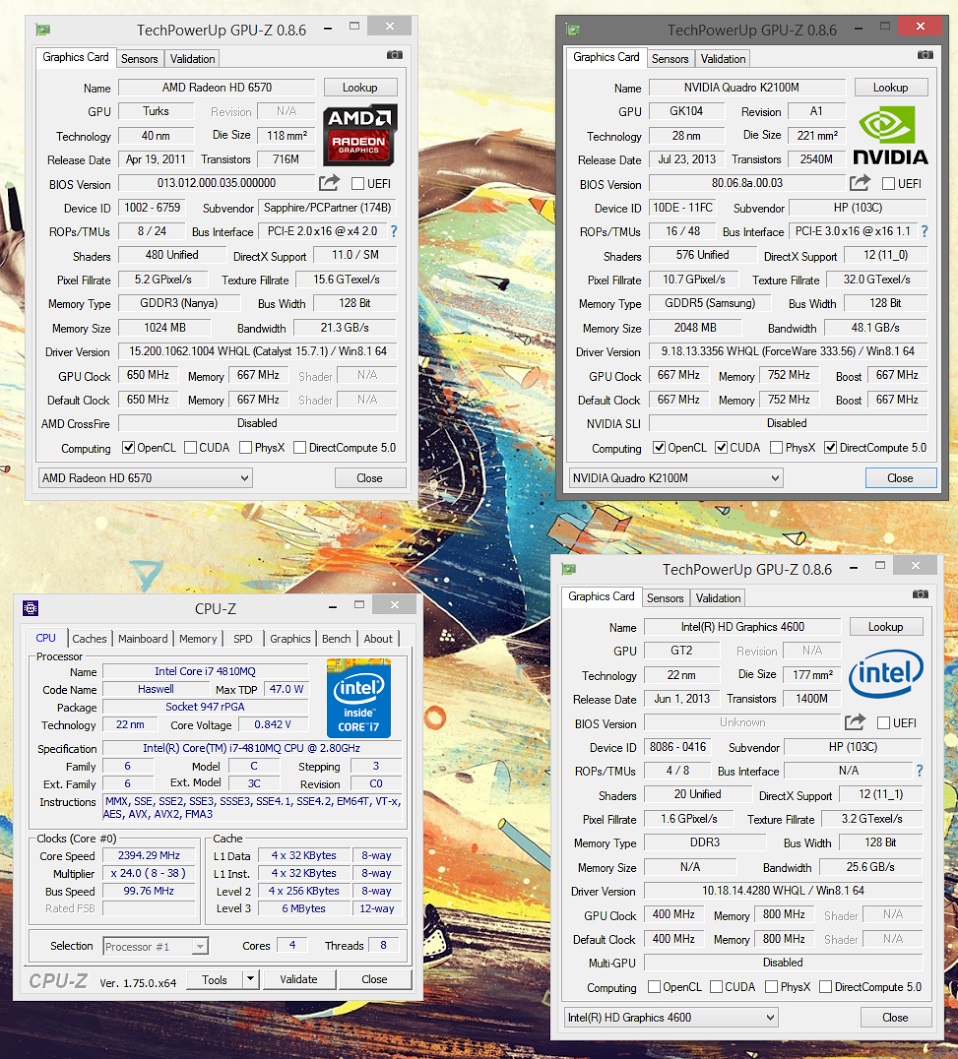Switch to the Mainboard tab in CPU-Z
Viewport: 958px width, 1059px height.
[143, 639]
